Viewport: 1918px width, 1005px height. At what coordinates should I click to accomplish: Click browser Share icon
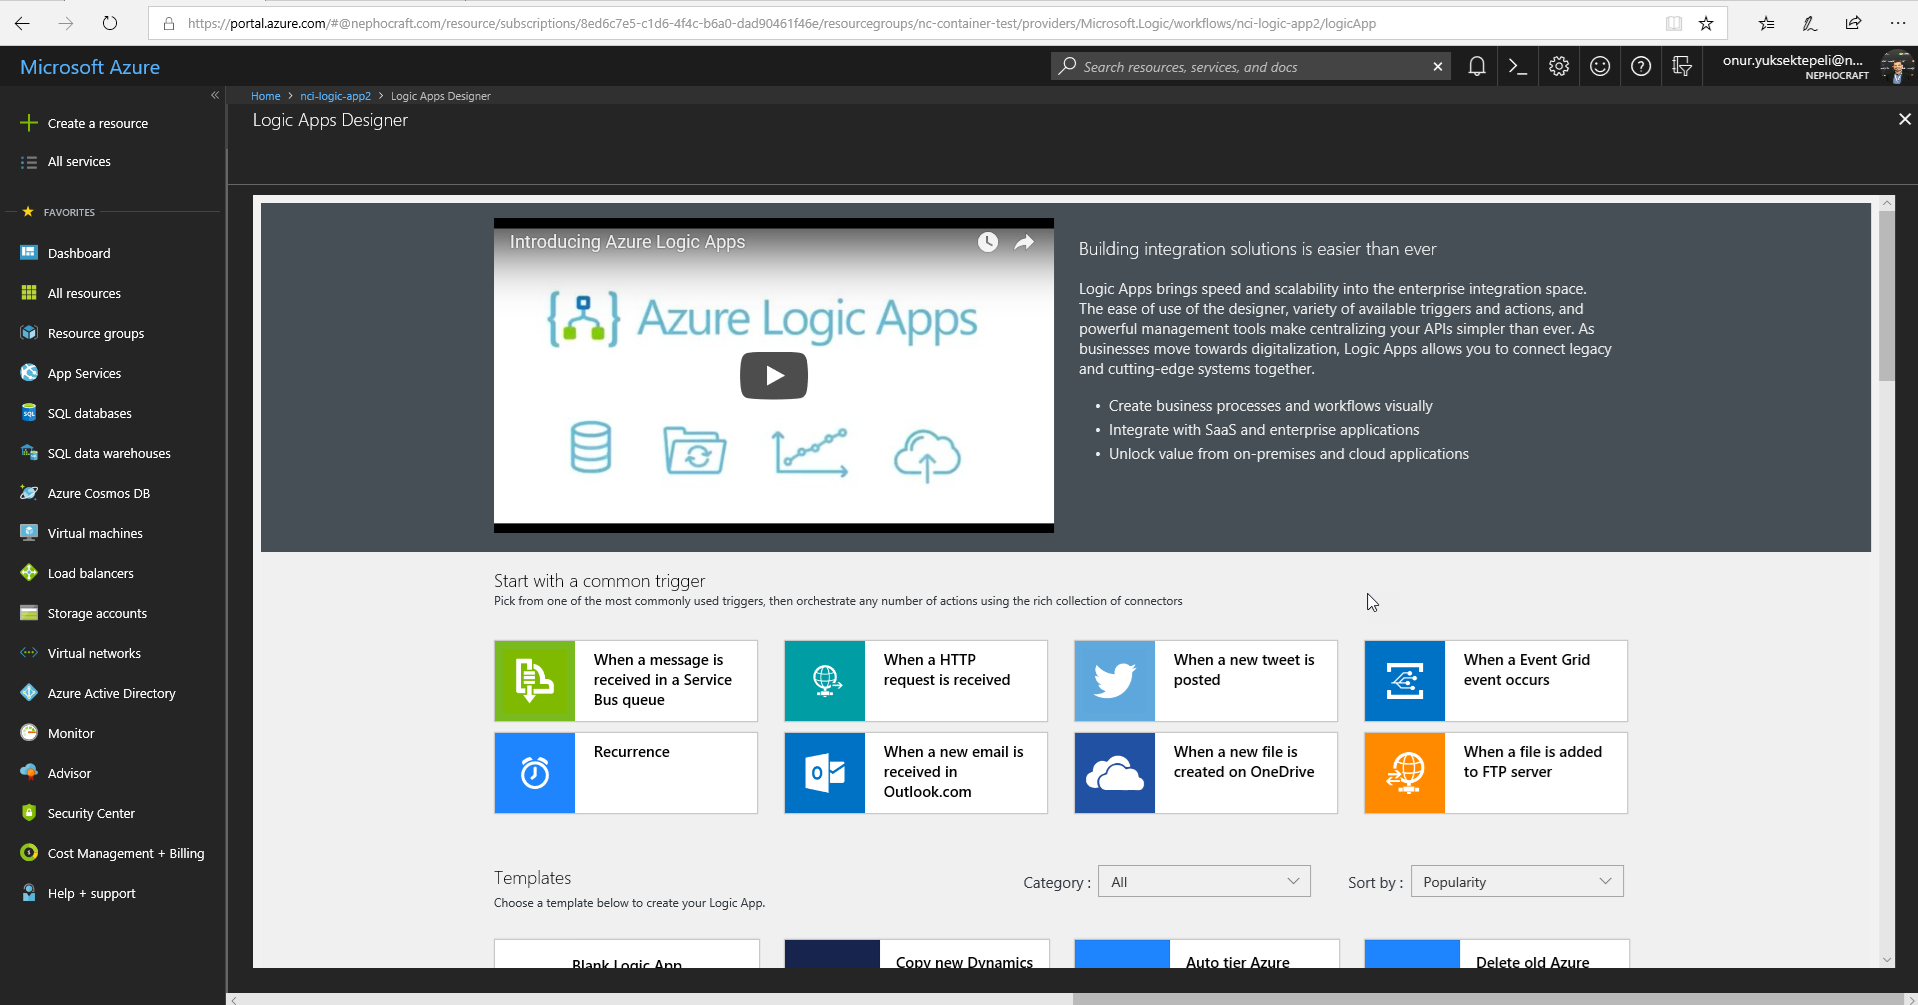[x=1853, y=23]
